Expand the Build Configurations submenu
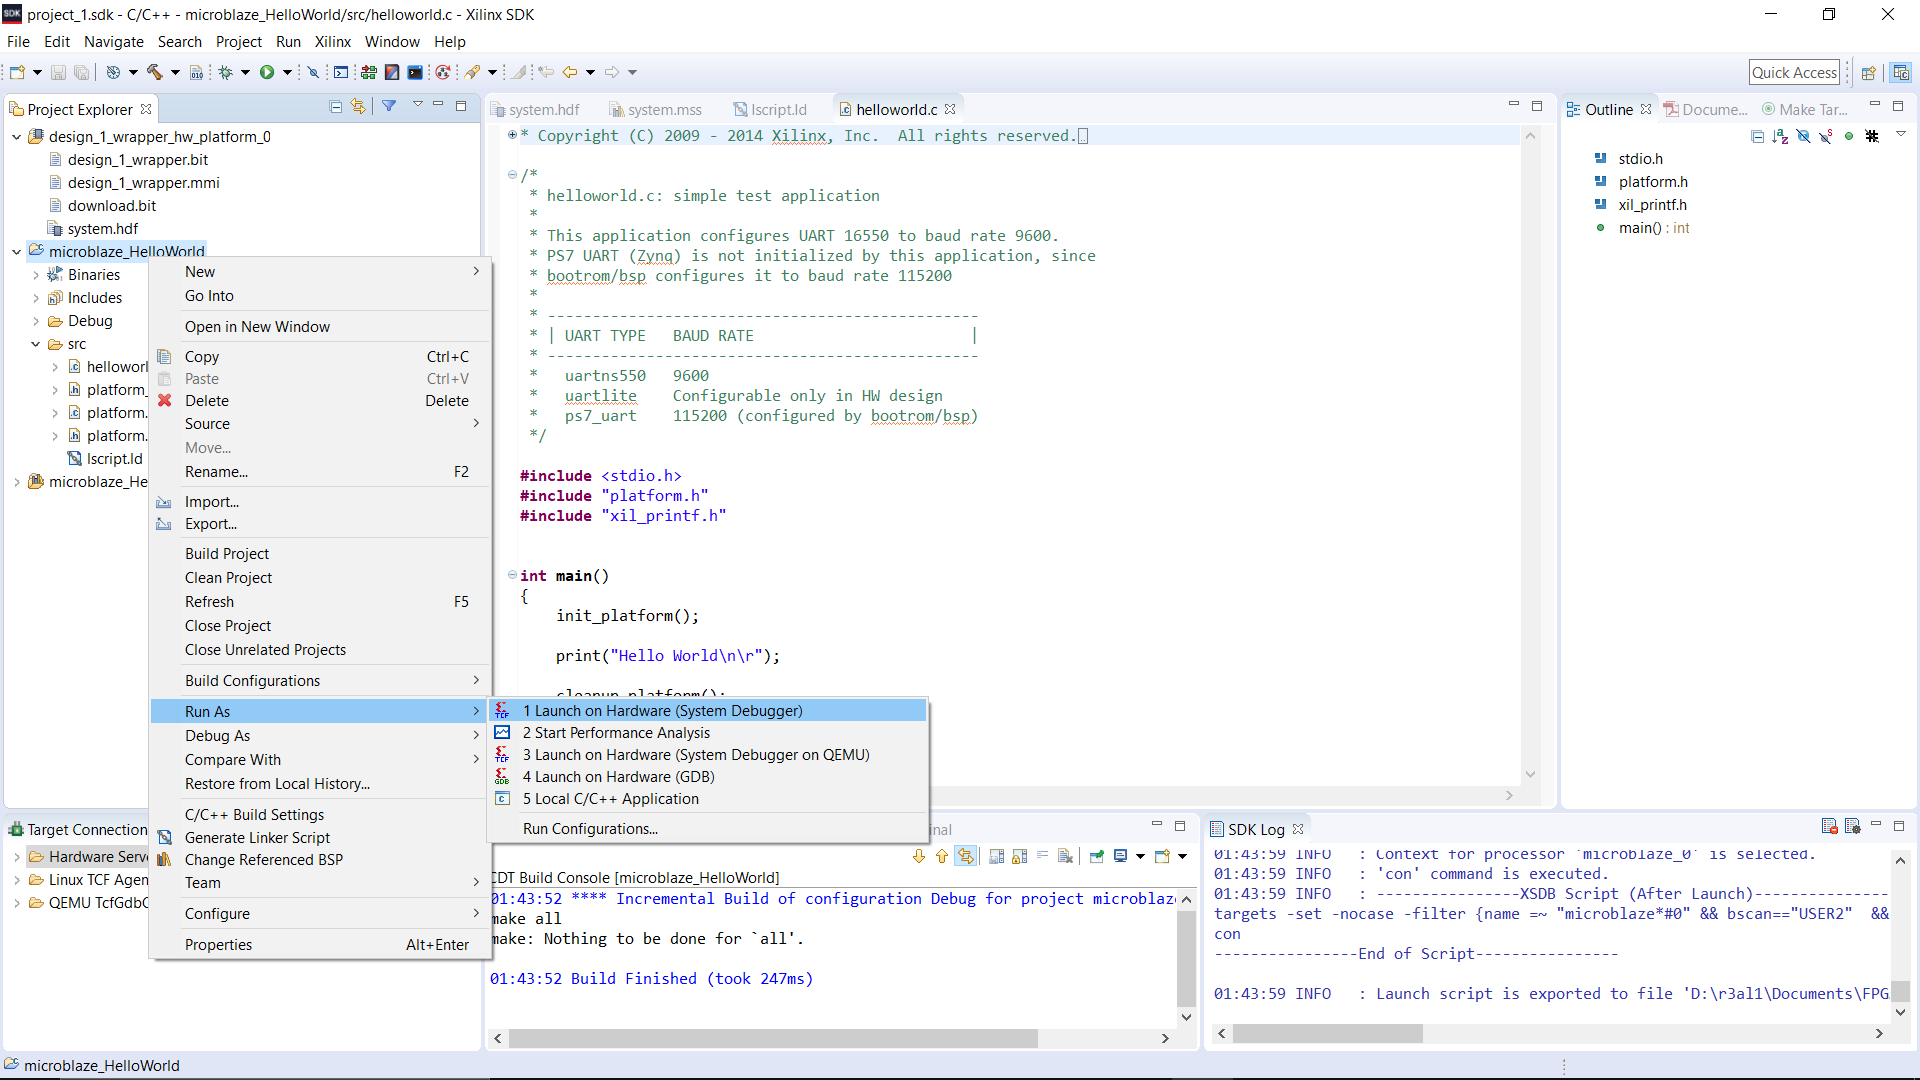1920x1080 pixels. tap(252, 680)
